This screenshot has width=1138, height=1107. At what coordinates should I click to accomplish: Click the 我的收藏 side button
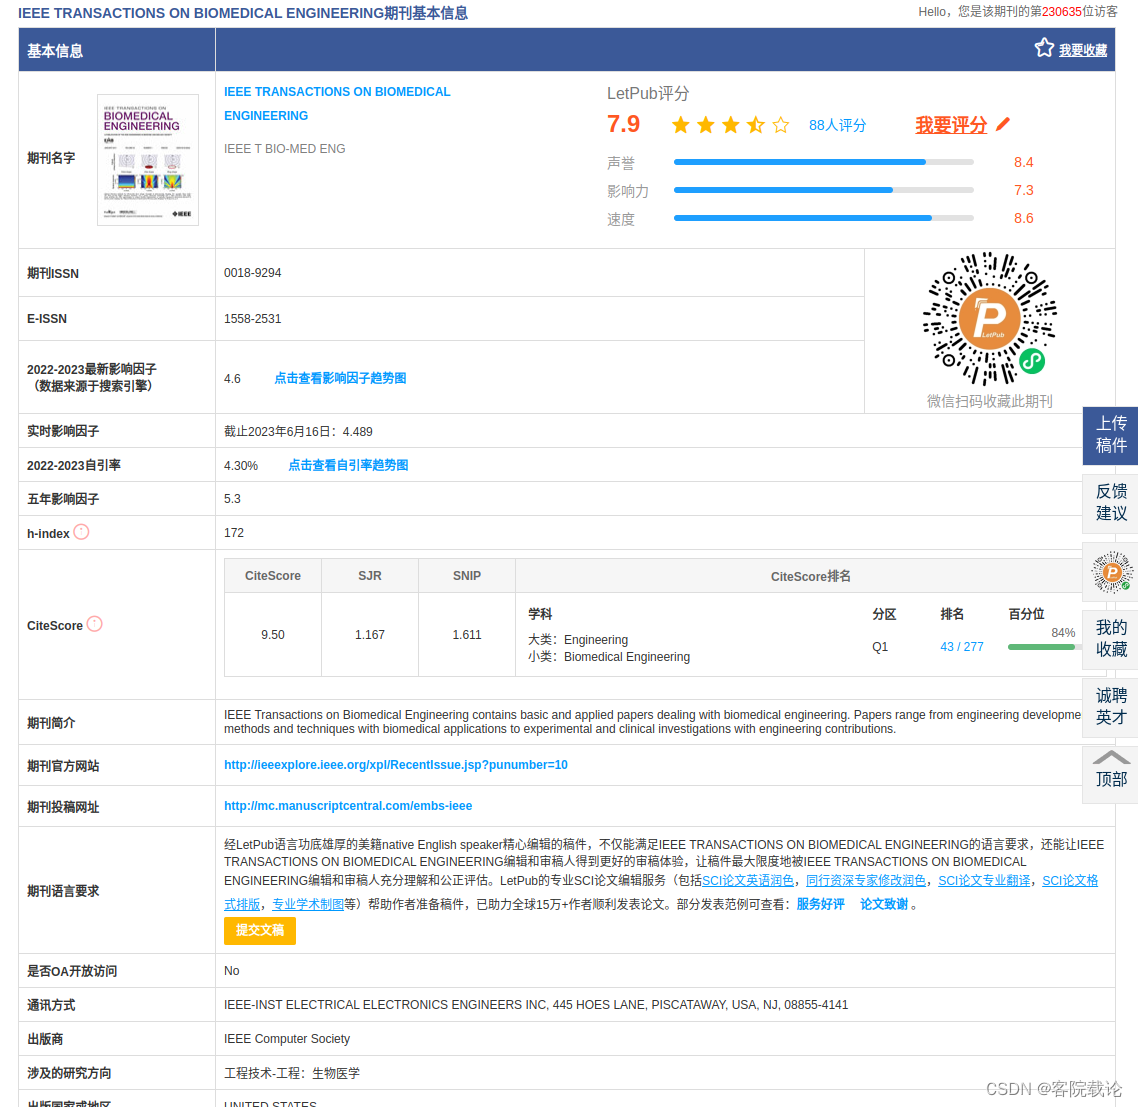tap(1110, 639)
